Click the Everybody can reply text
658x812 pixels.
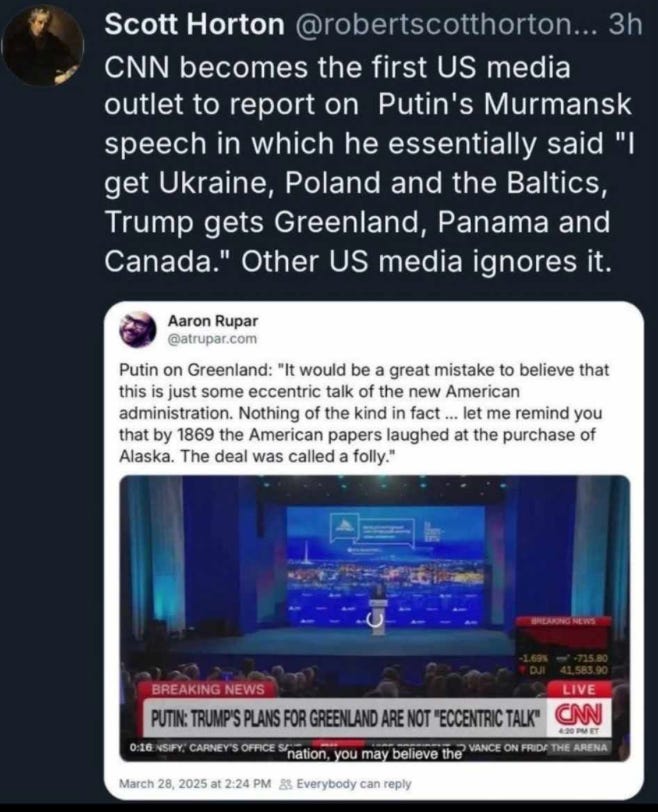[354, 784]
